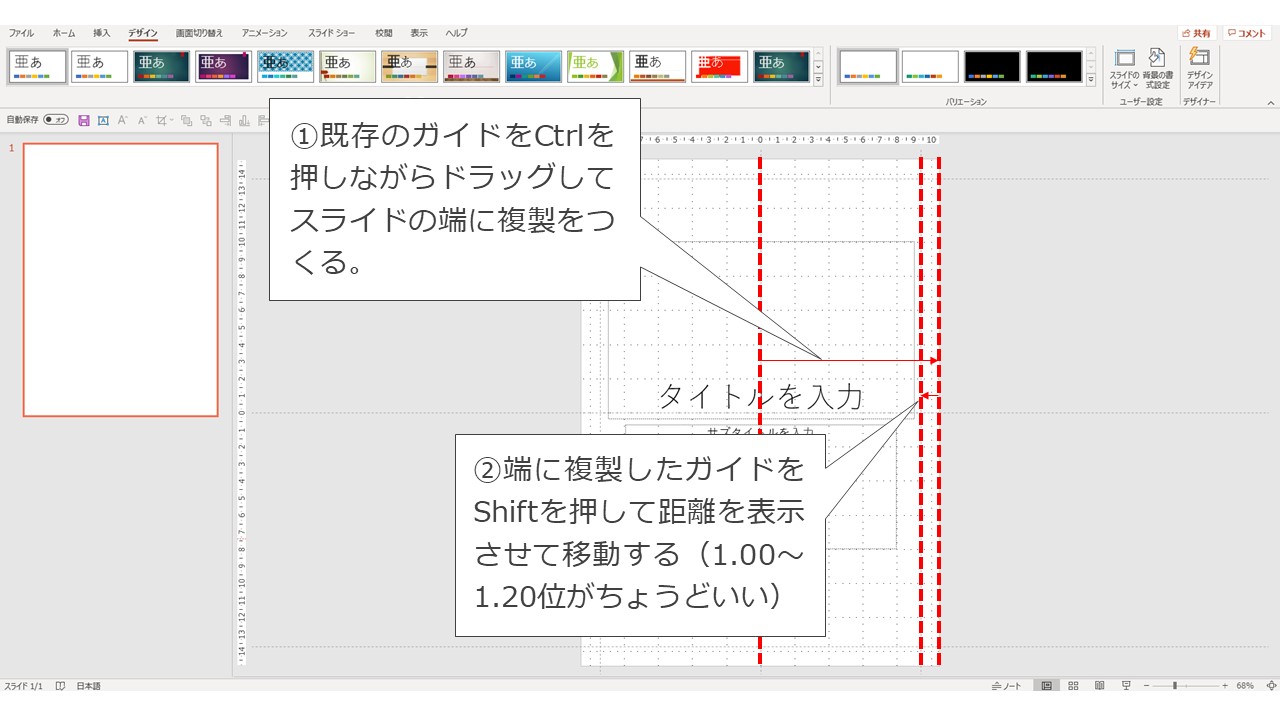The height and width of the screenshot is (720, 1280).
Task: Toggle the ノート notes pane button
Action: tap(1007, 686)
